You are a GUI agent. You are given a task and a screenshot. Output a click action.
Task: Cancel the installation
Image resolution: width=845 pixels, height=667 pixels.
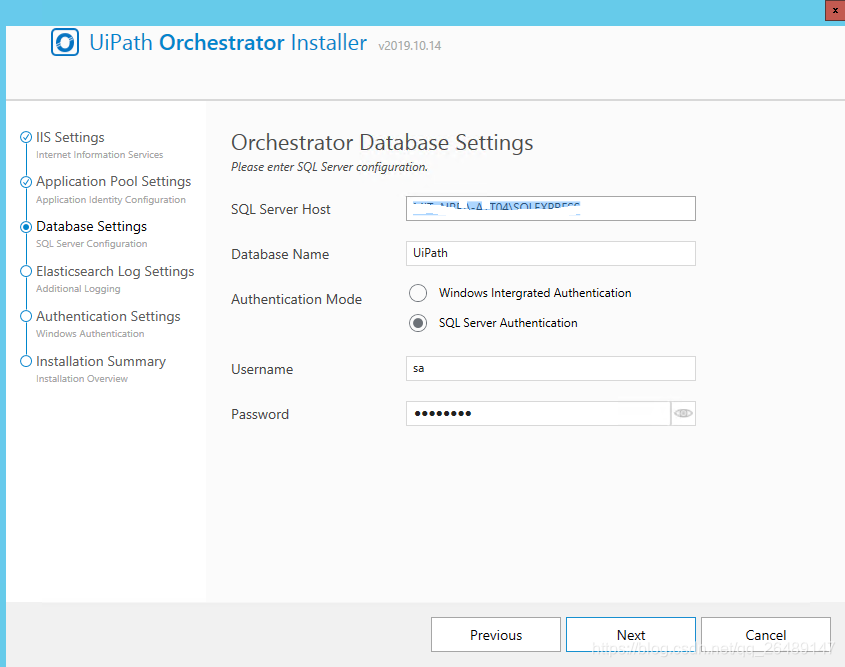coord(765,635)
